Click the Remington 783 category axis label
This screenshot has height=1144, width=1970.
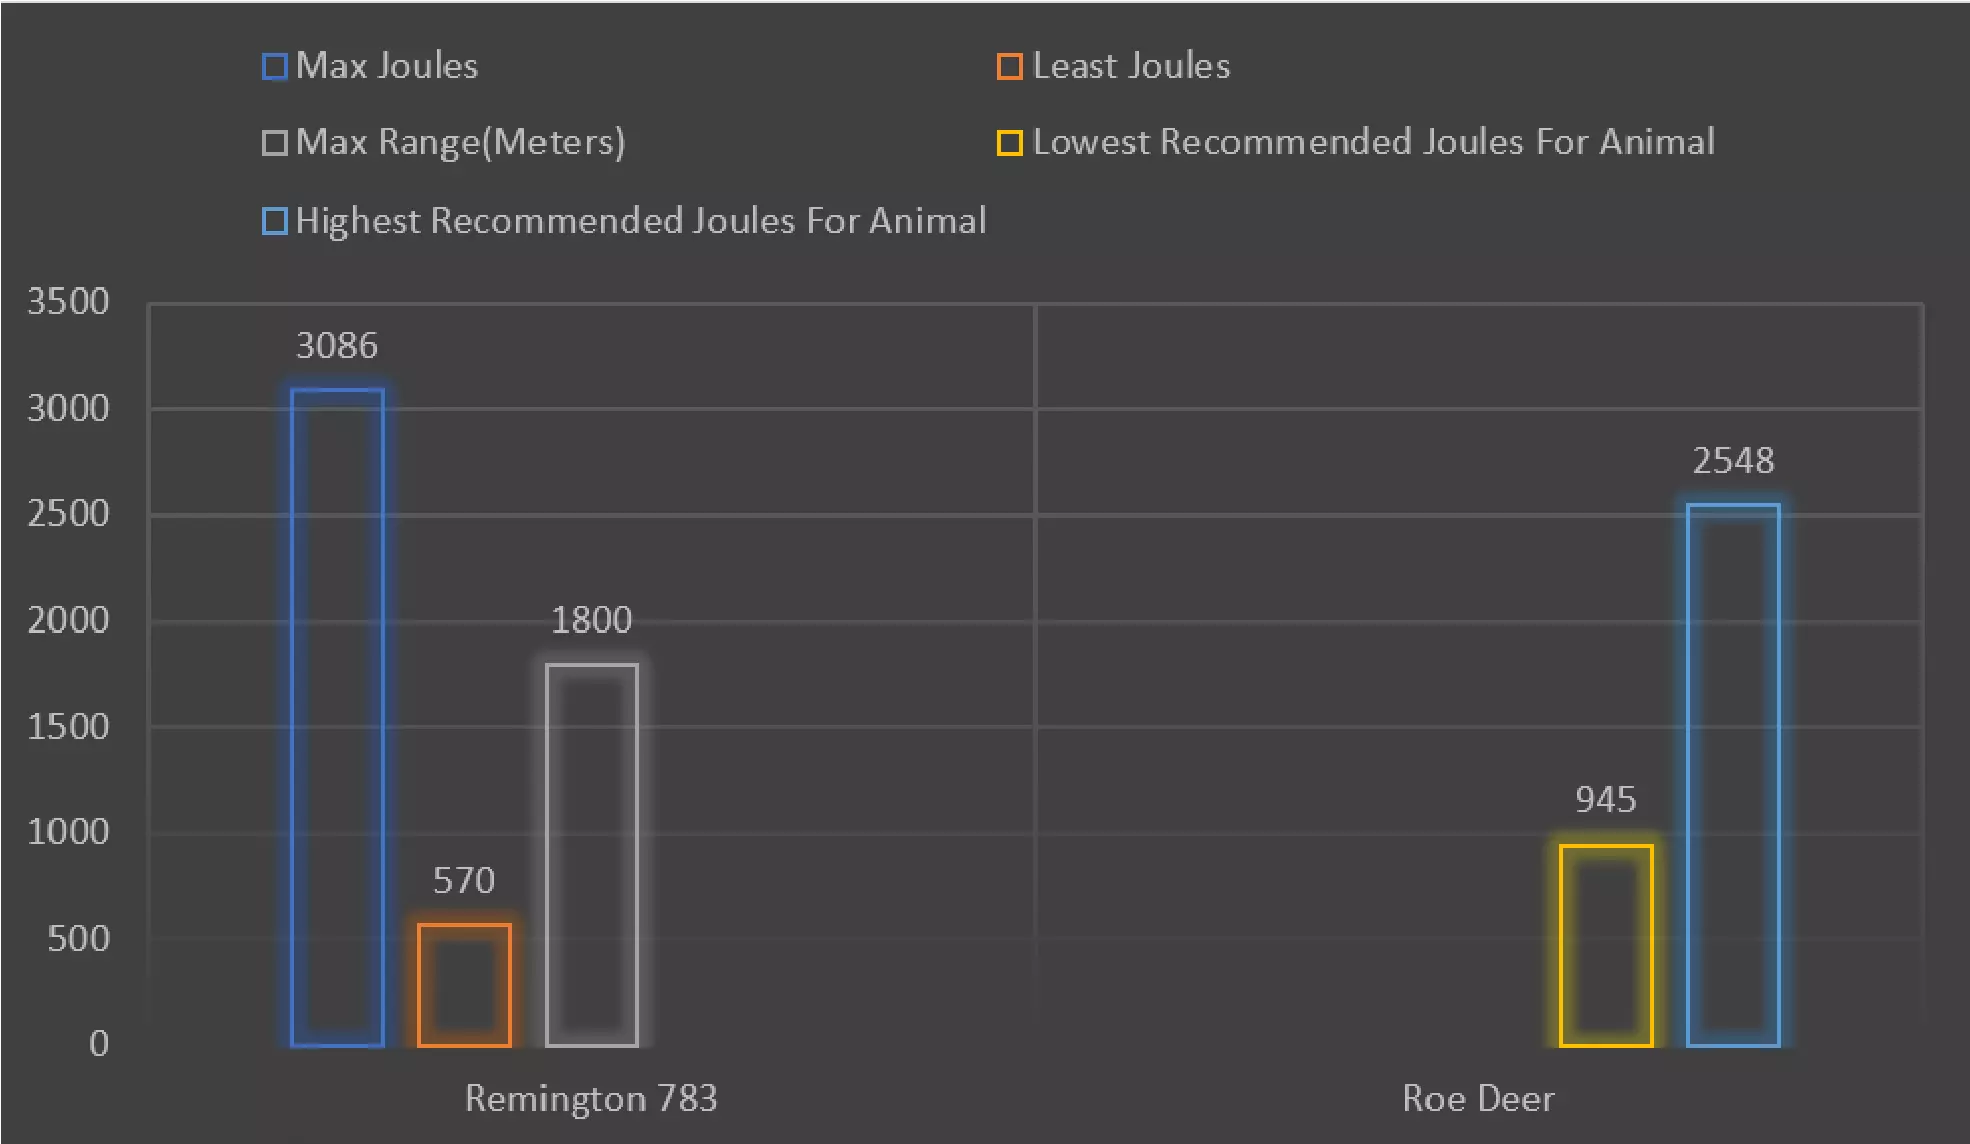(x=591, y=1099)
